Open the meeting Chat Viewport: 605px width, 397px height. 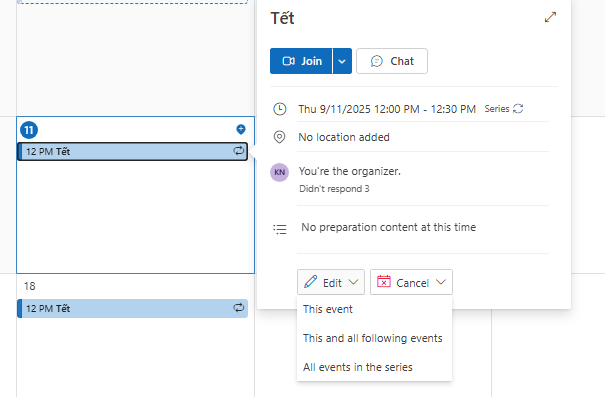pyautogui.click(x=392, y=61)
